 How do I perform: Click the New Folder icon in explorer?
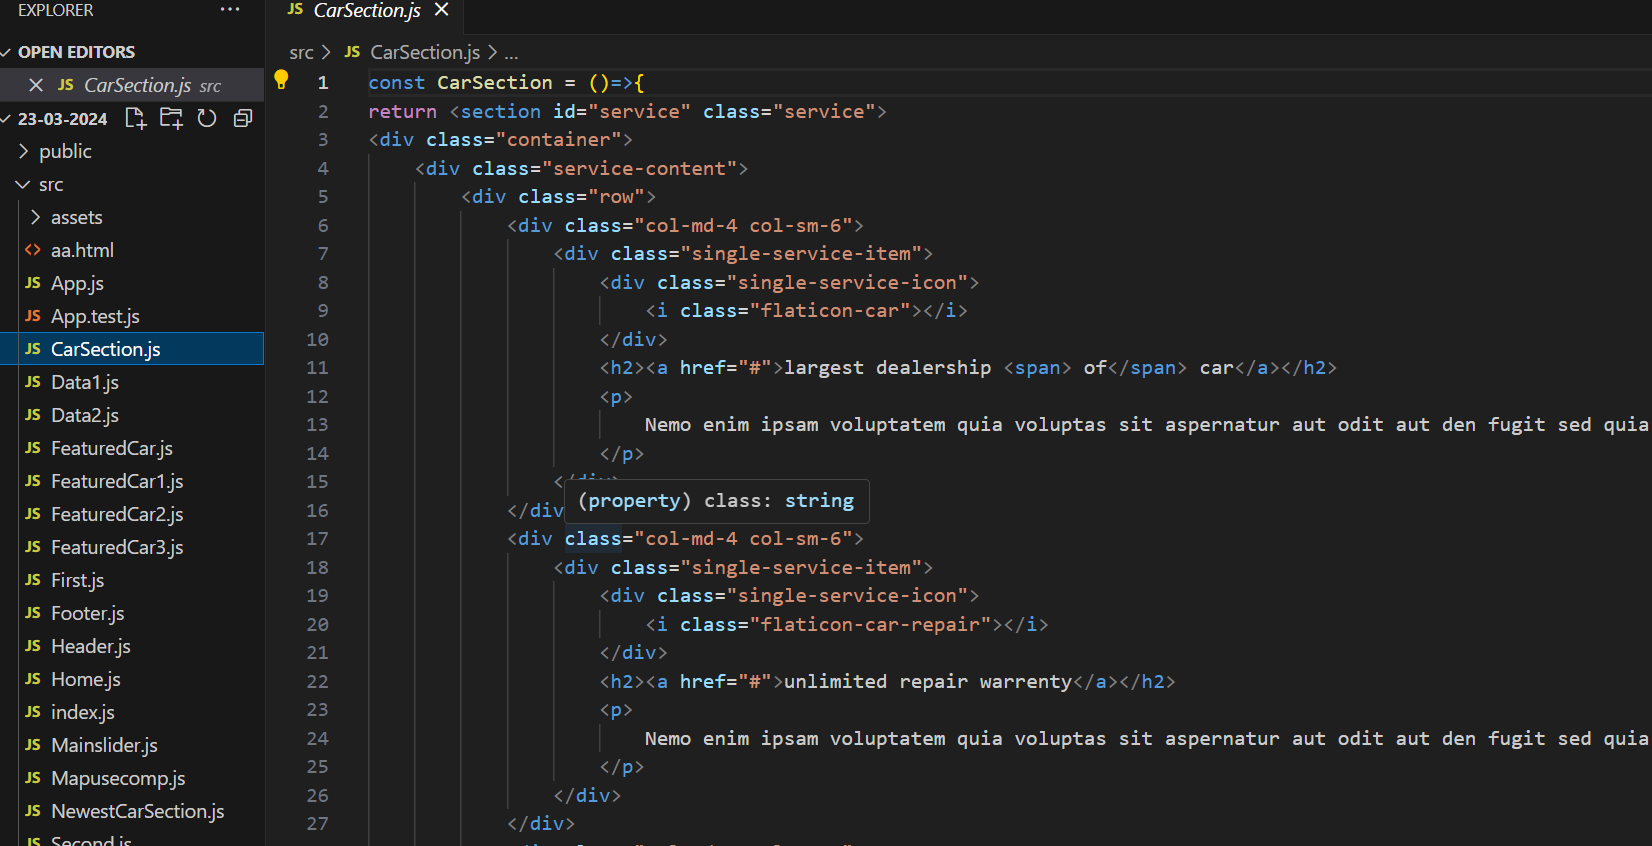[x=171, y=119]
